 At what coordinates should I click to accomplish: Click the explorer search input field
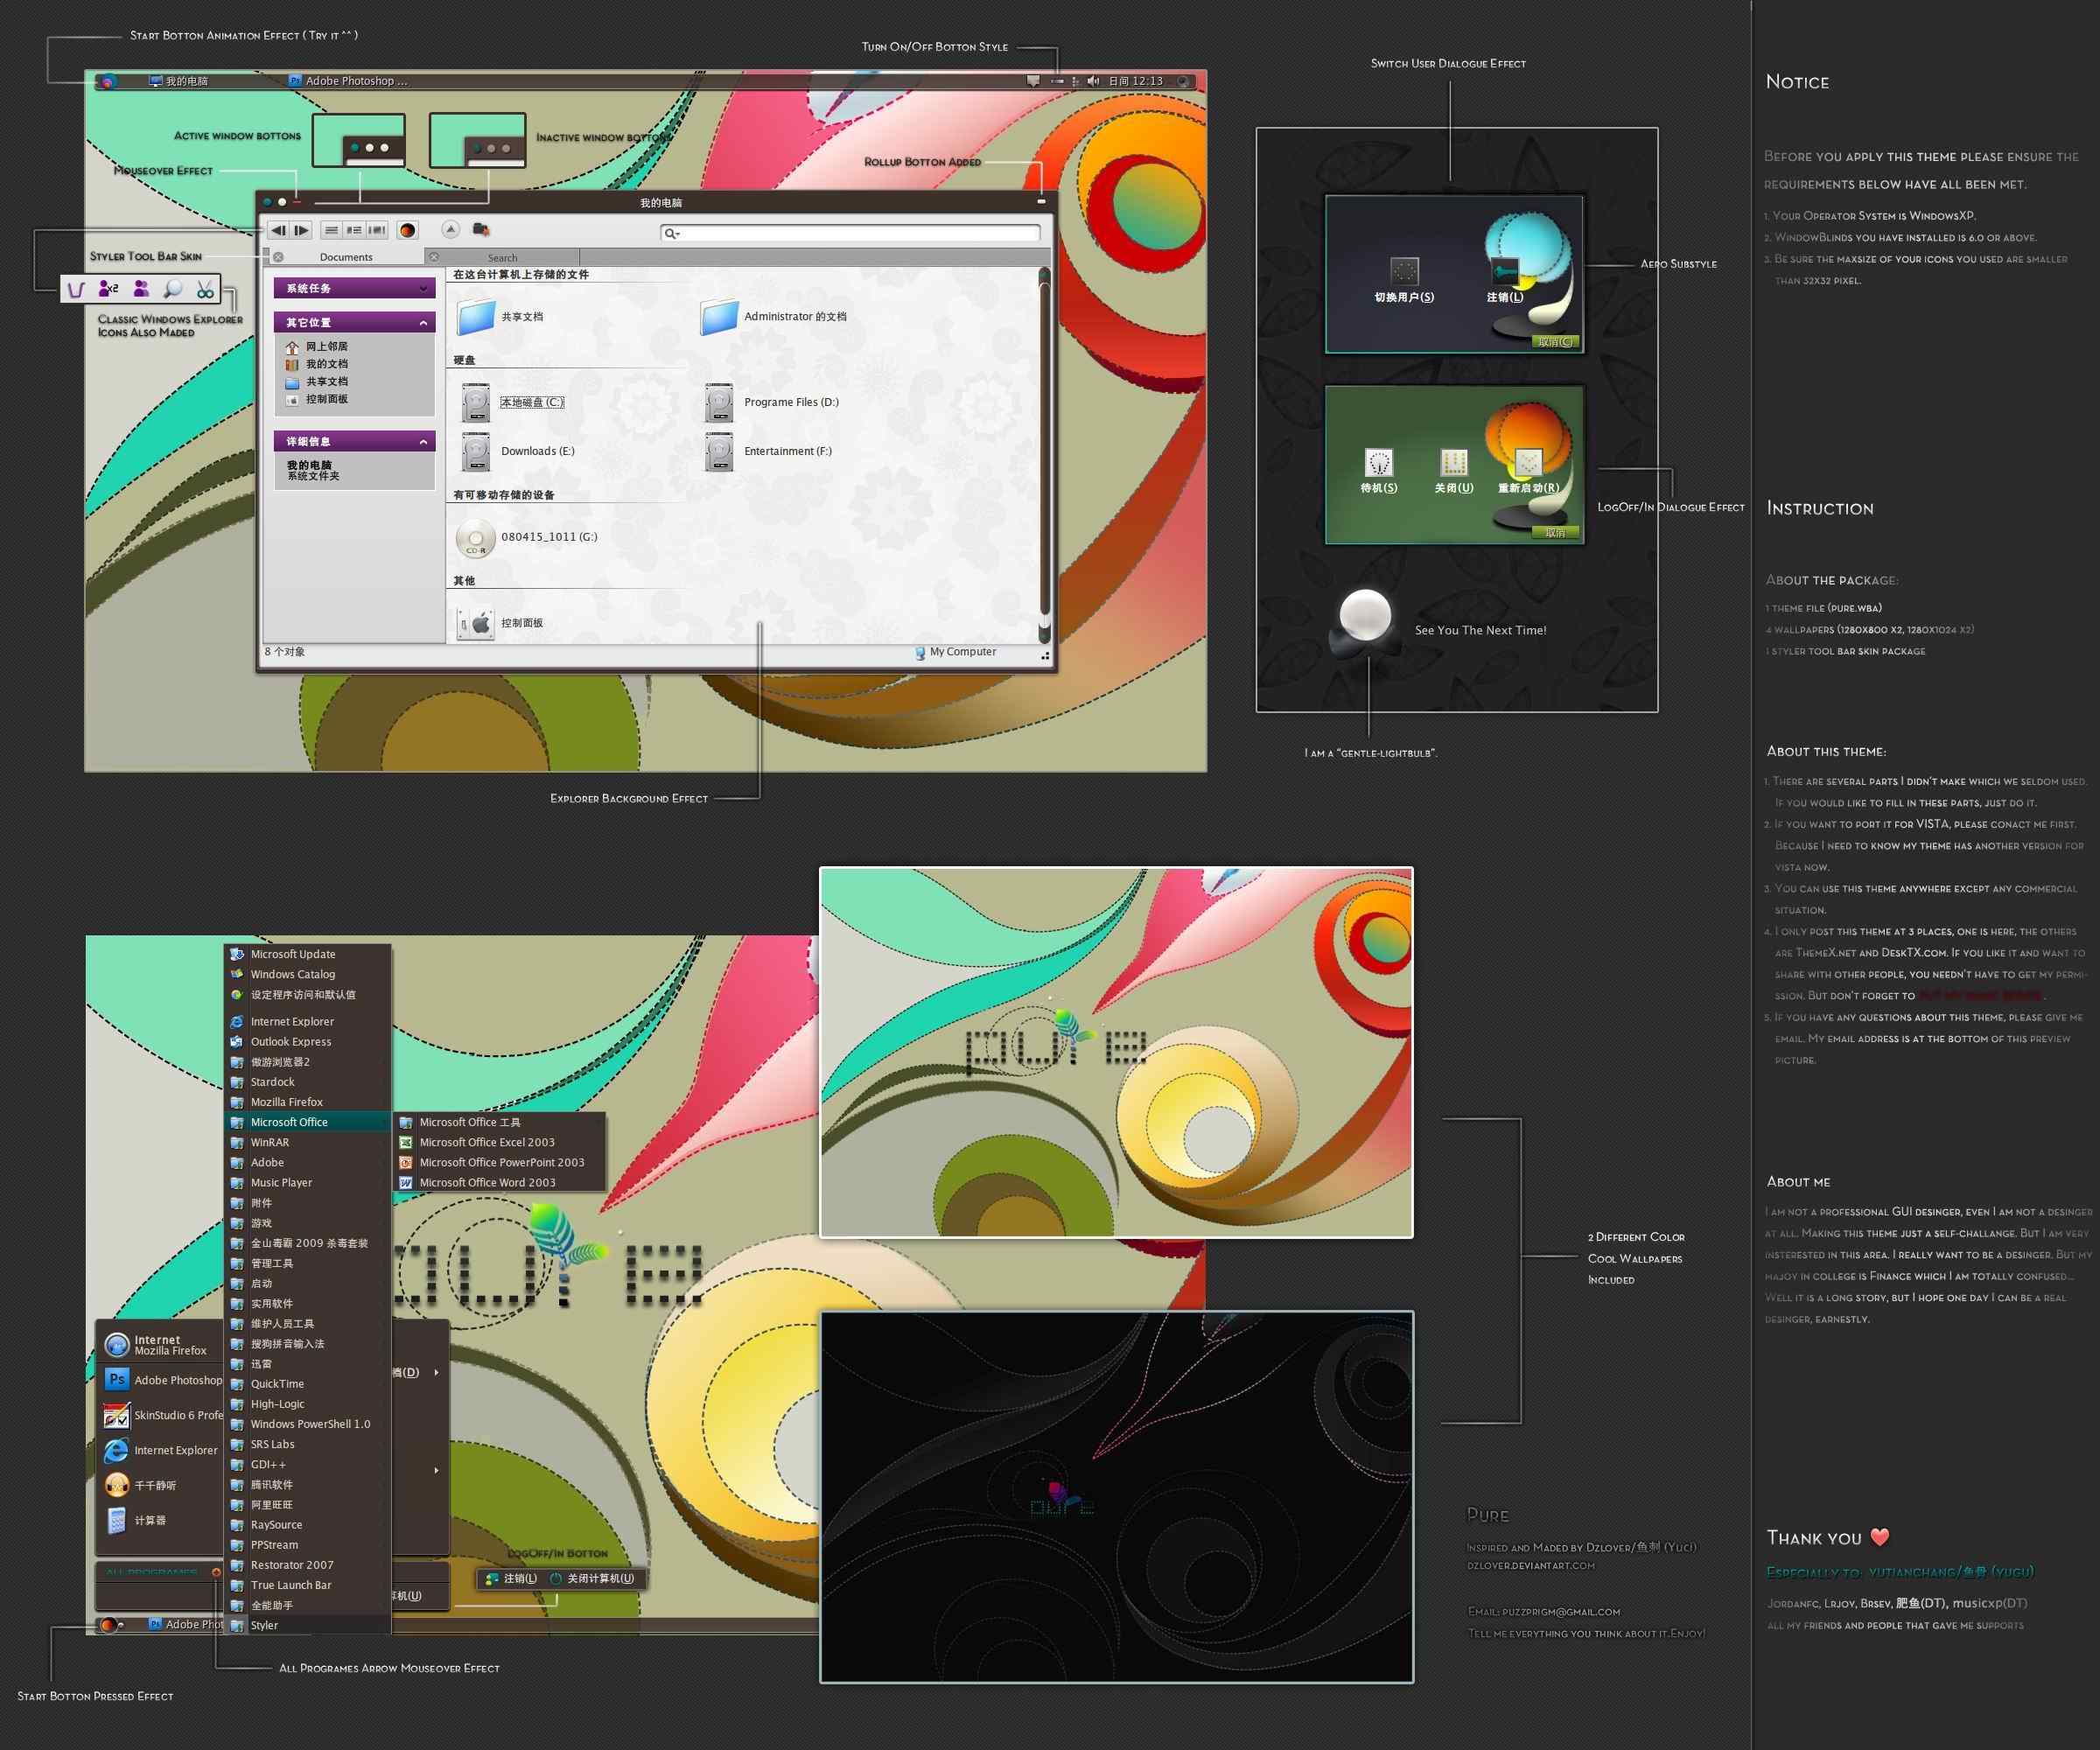(851, 233)
